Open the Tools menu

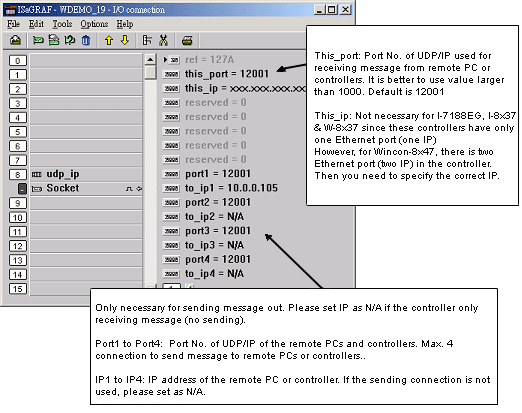pyautogui.click(x=62, y=24)
